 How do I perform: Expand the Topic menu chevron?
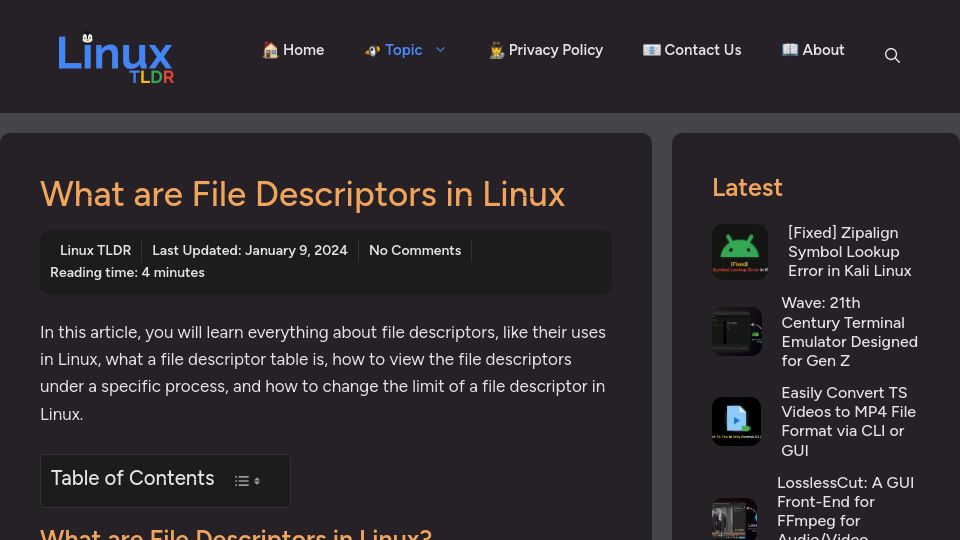pos(440,50)
